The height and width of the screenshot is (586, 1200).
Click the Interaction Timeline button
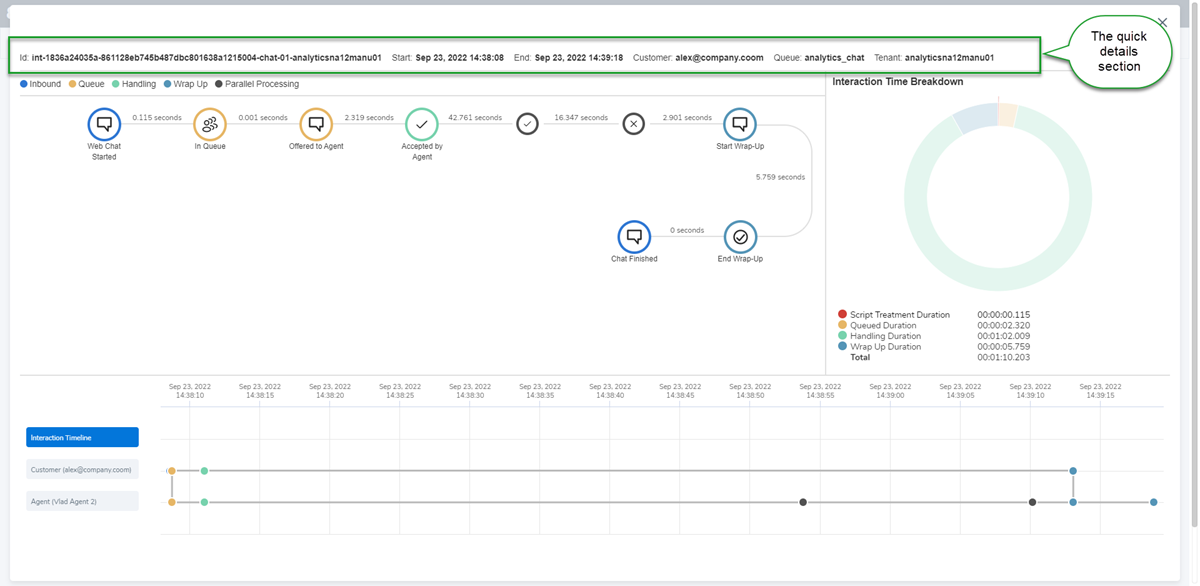tap(82, 437)
